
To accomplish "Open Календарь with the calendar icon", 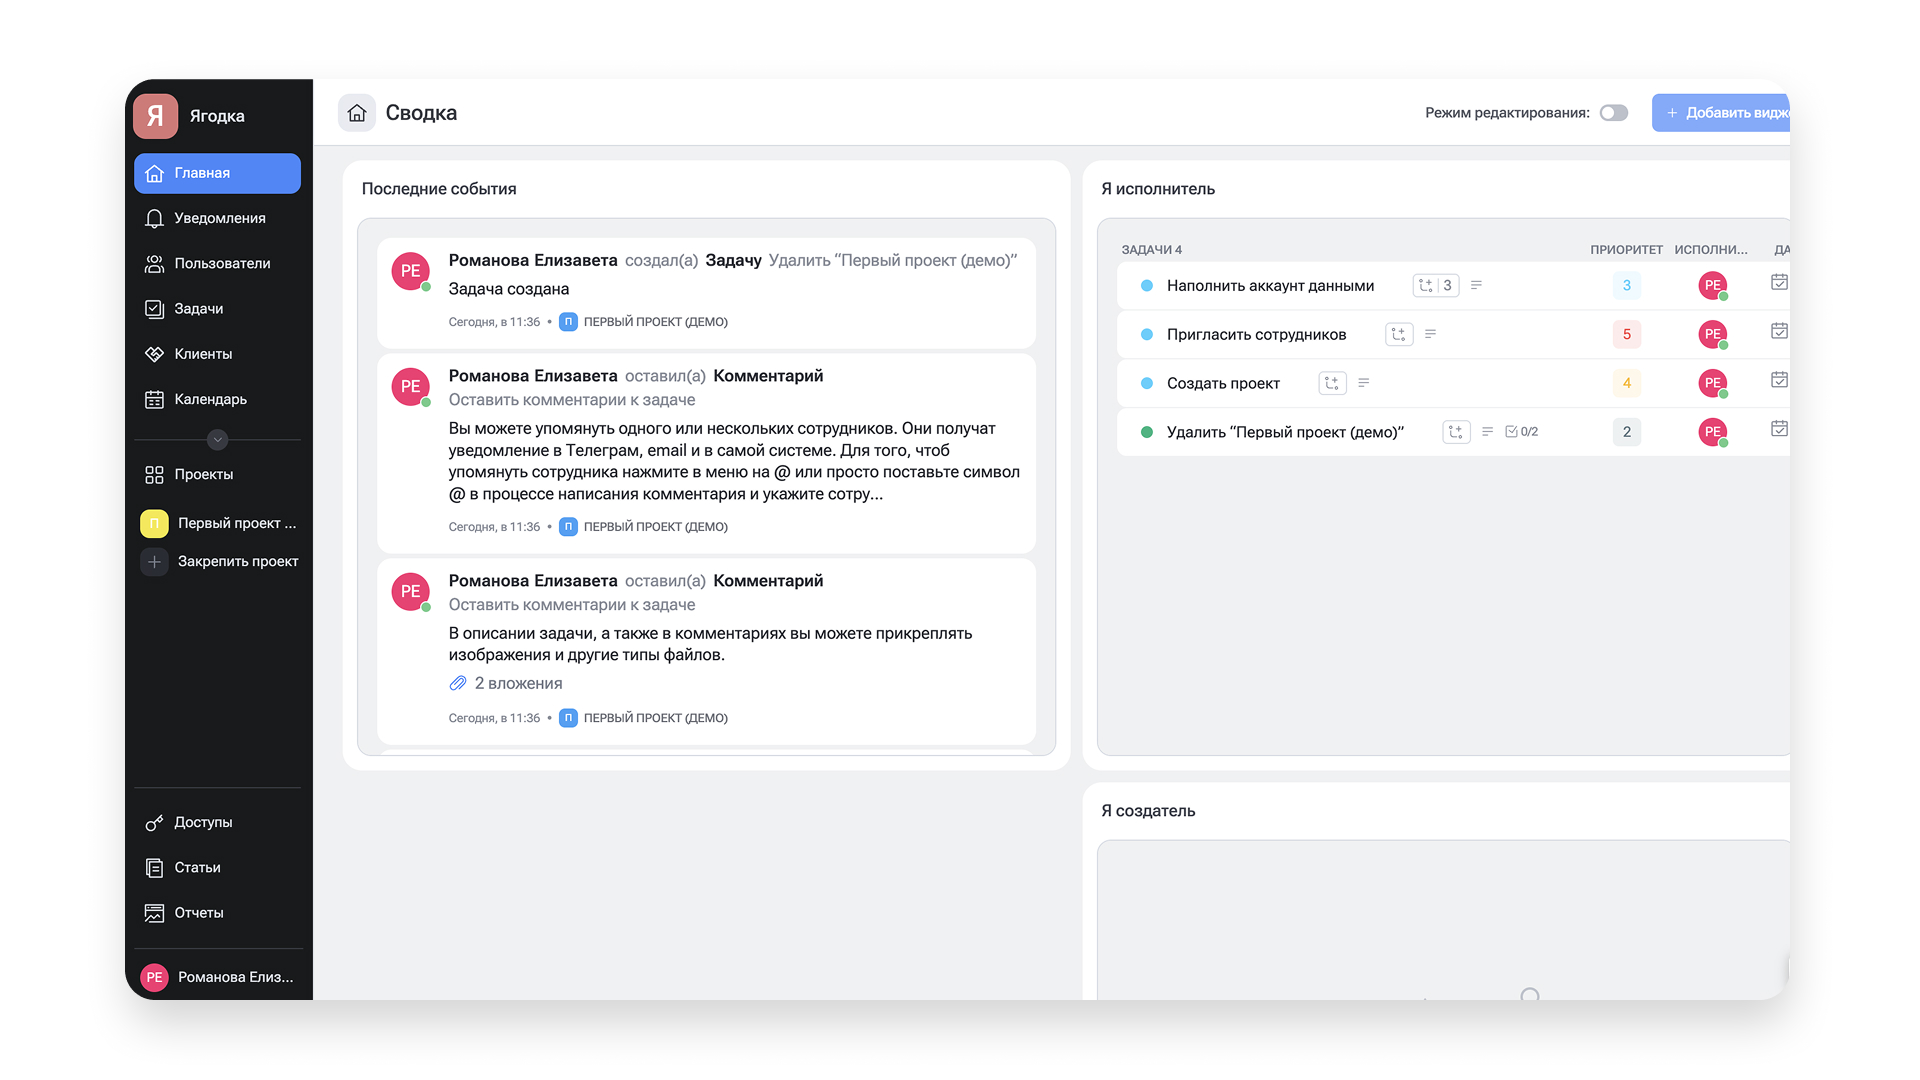I will click(155, 398).
